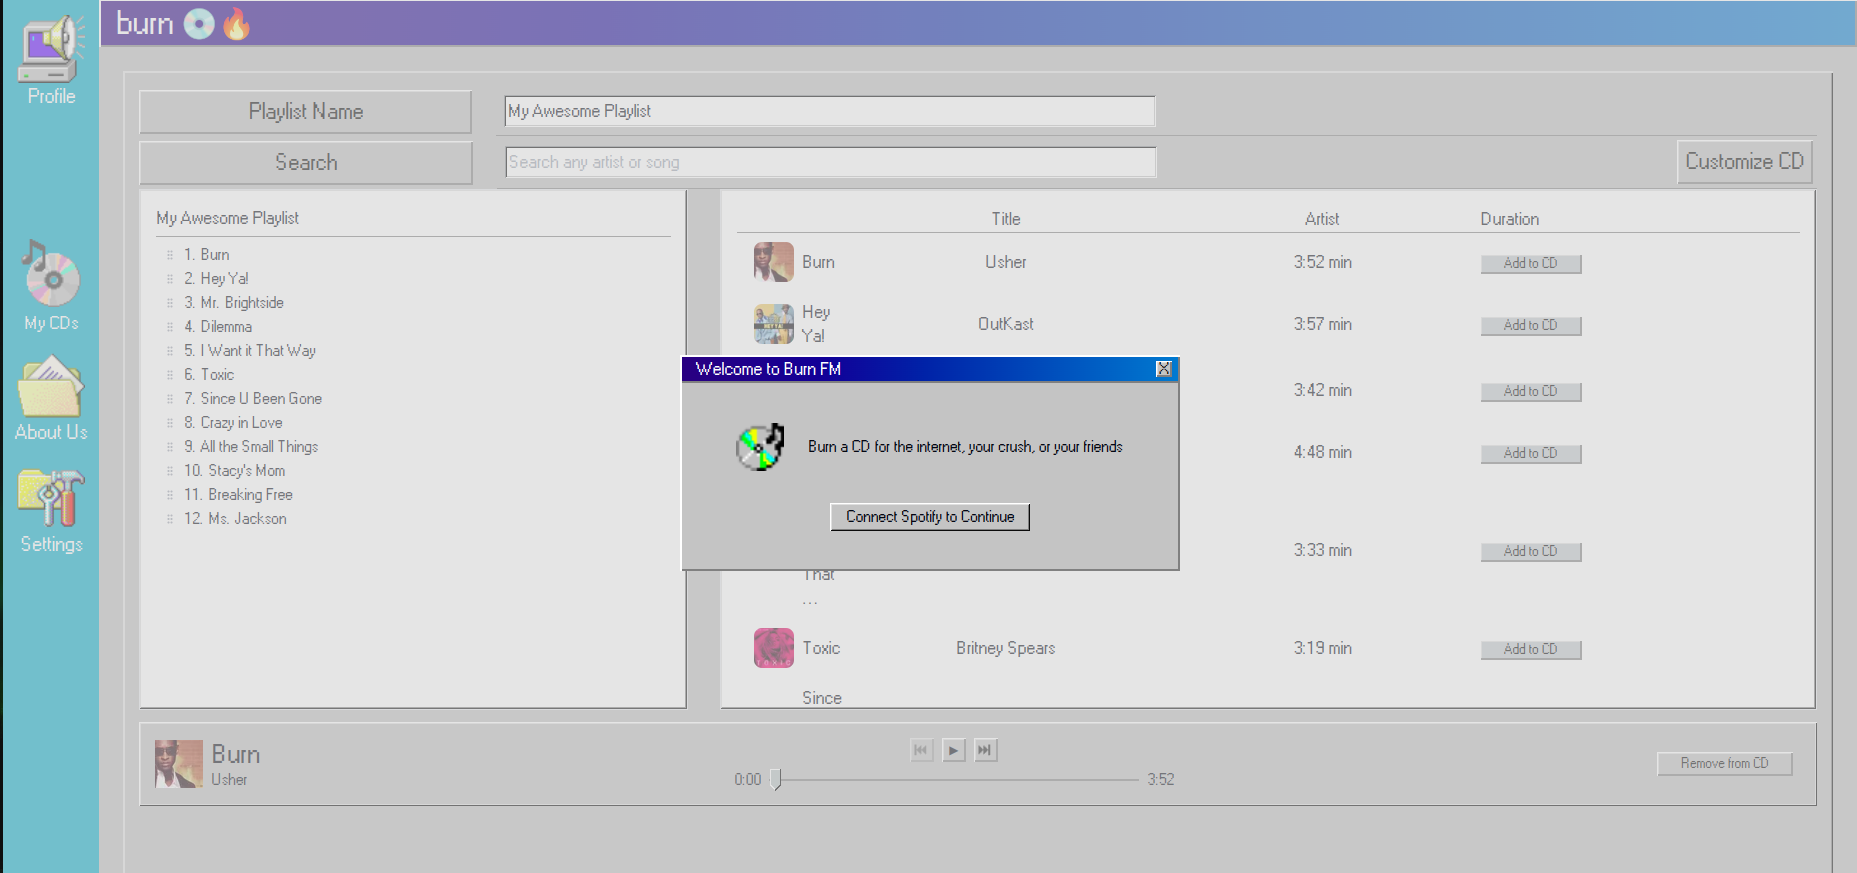
Task: Close the Welcome to Burn FM dialog
Action: pos(1163,369)
